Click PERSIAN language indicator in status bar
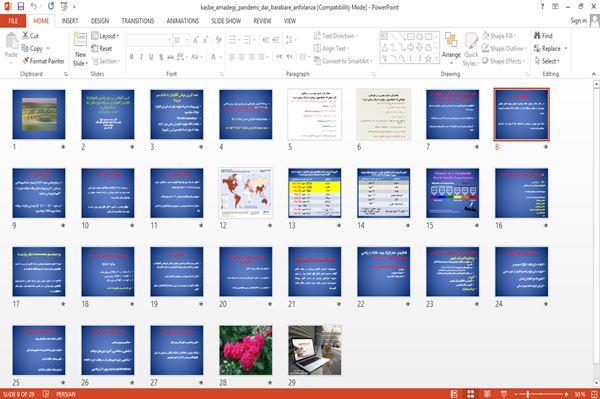Screen dimensions: 600x399 click(66, 394)
